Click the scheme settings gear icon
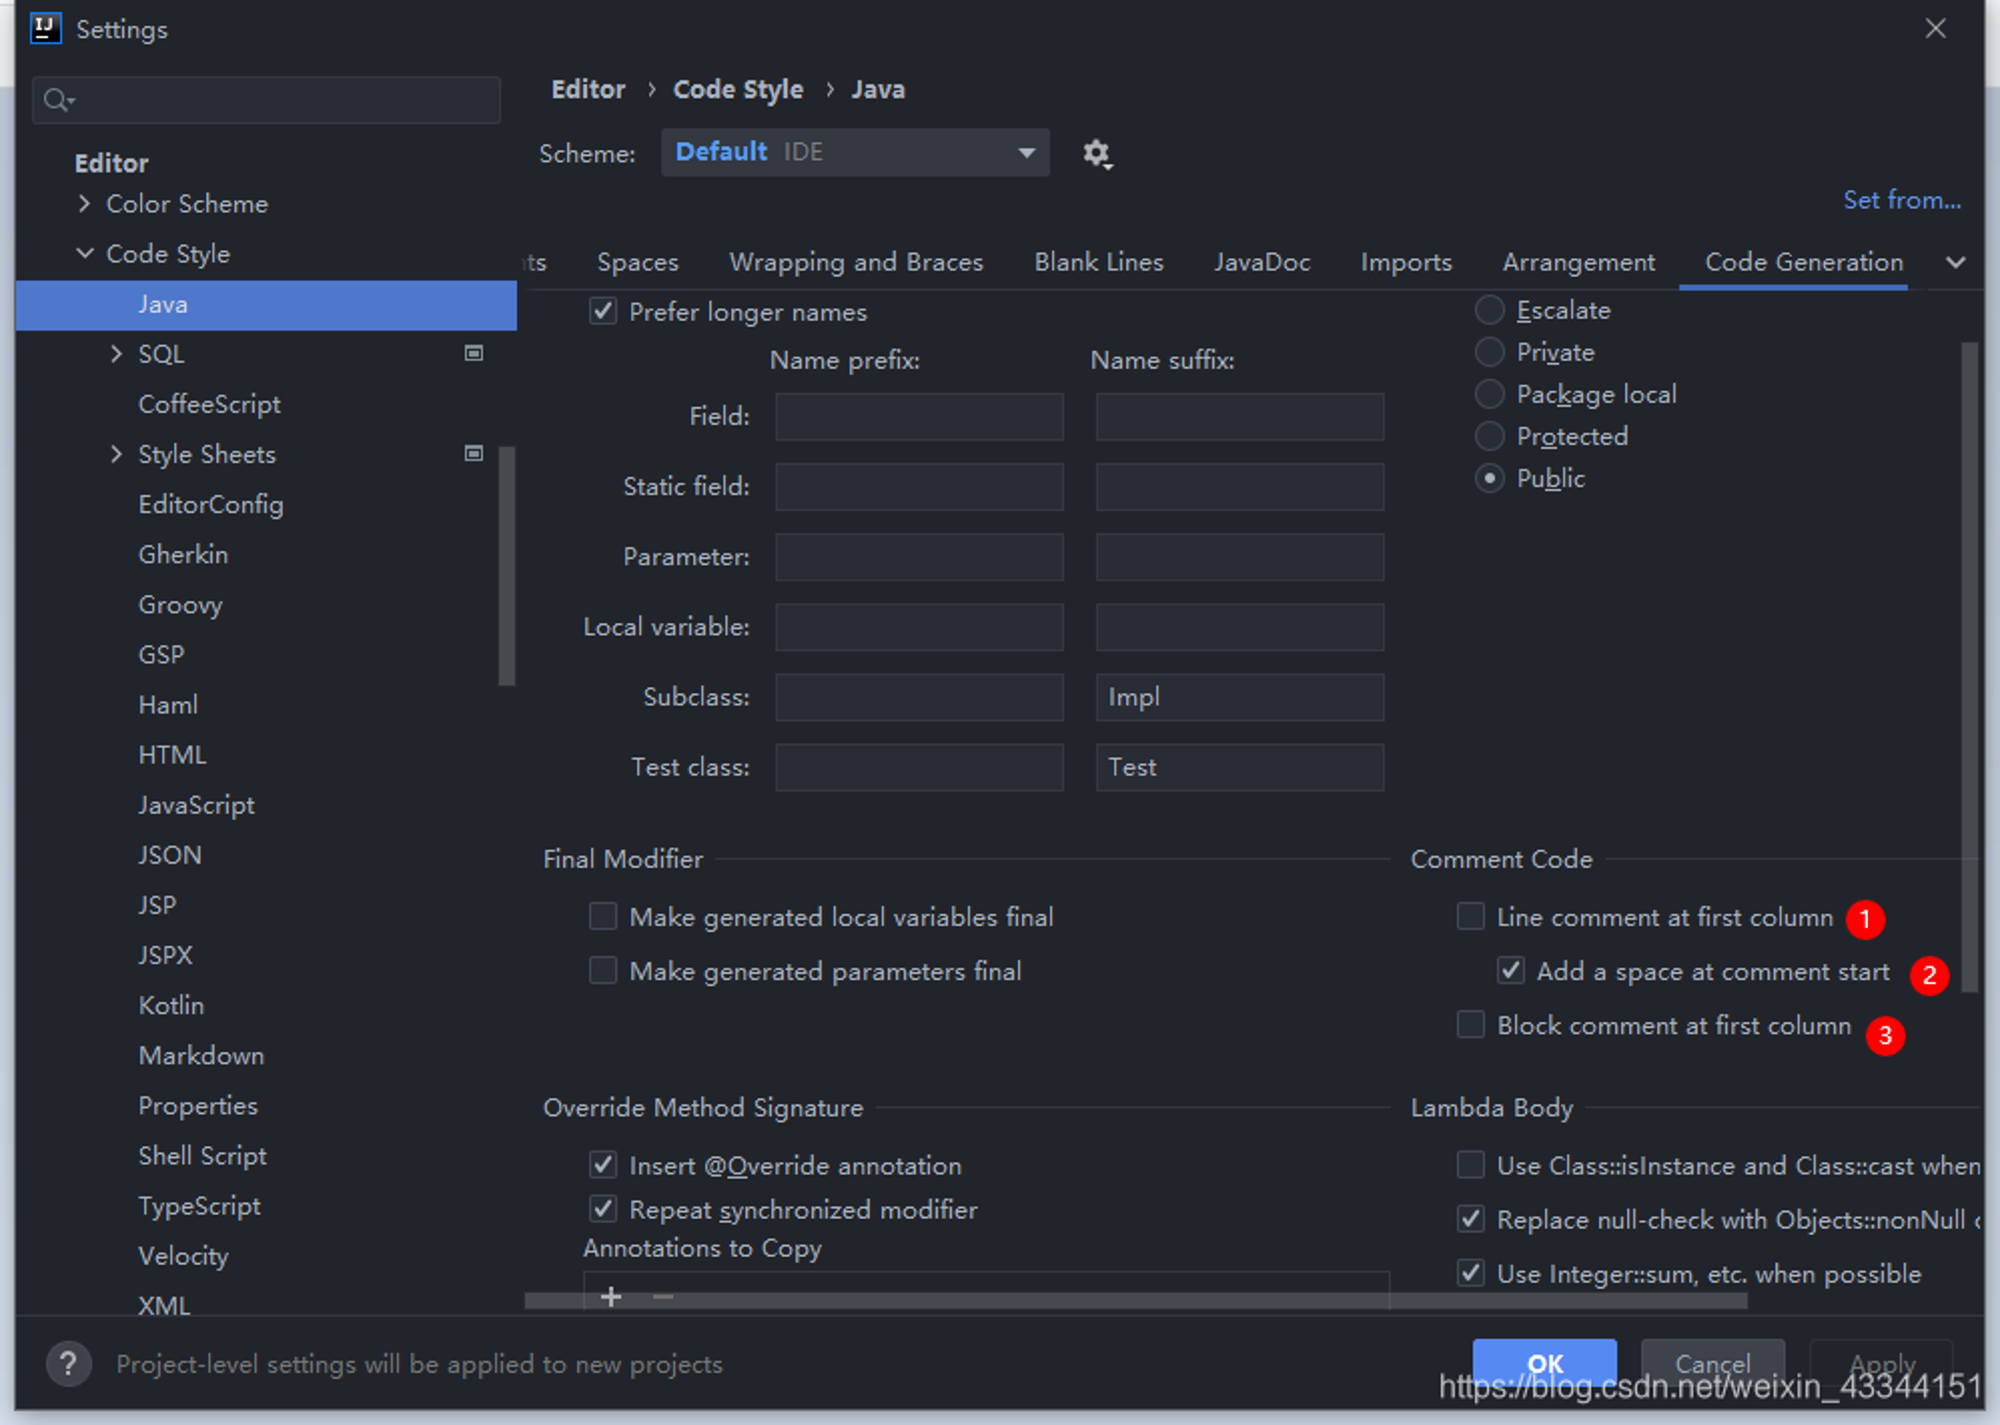 [x=1097, y=154]
